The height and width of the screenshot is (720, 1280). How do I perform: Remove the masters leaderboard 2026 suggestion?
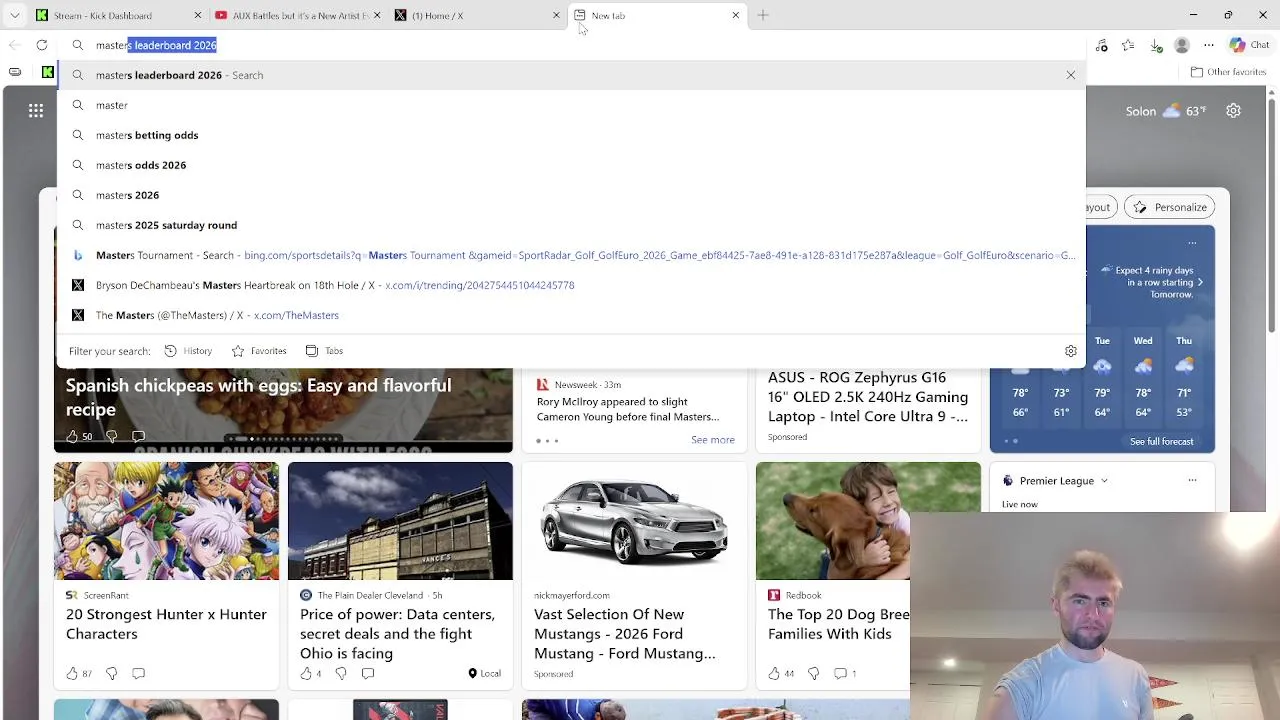click(x=1070, y=75)
